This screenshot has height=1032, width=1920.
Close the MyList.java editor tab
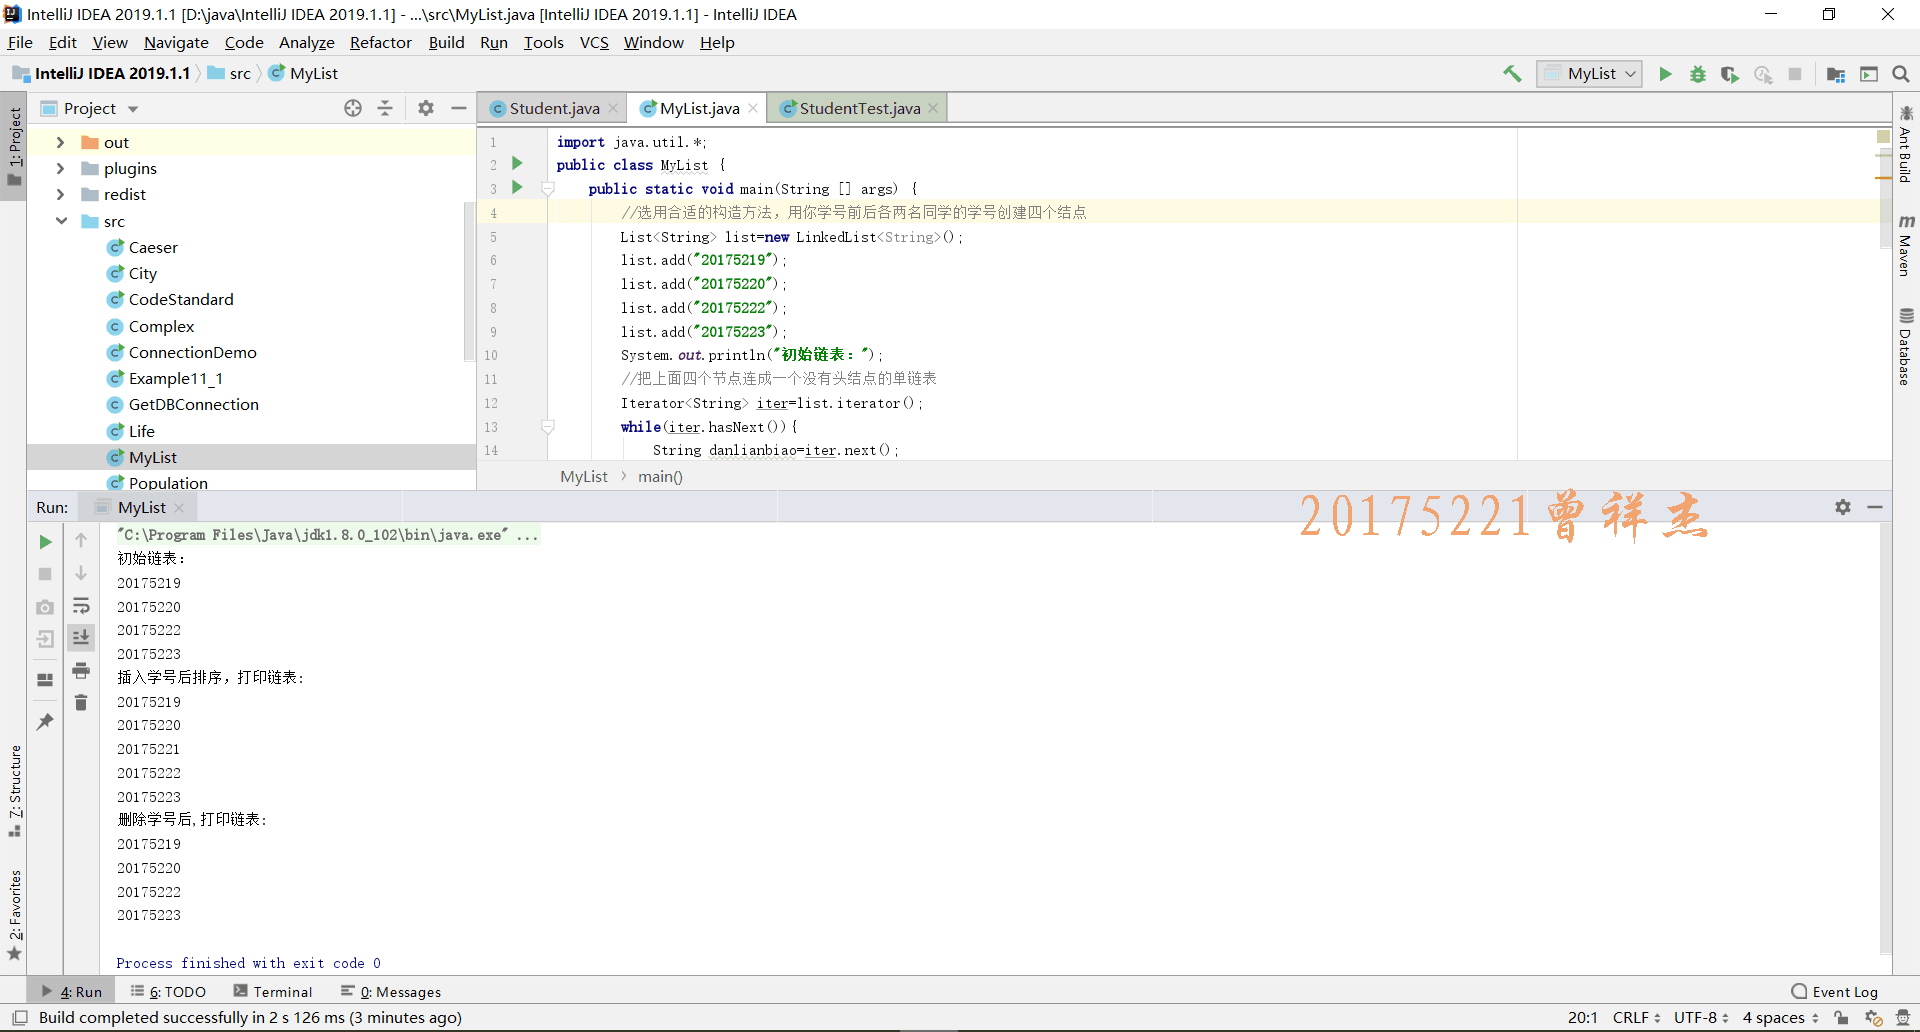pos(753,108)
